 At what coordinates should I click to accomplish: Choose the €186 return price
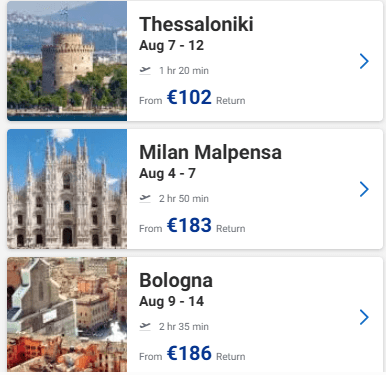(189, 353)
